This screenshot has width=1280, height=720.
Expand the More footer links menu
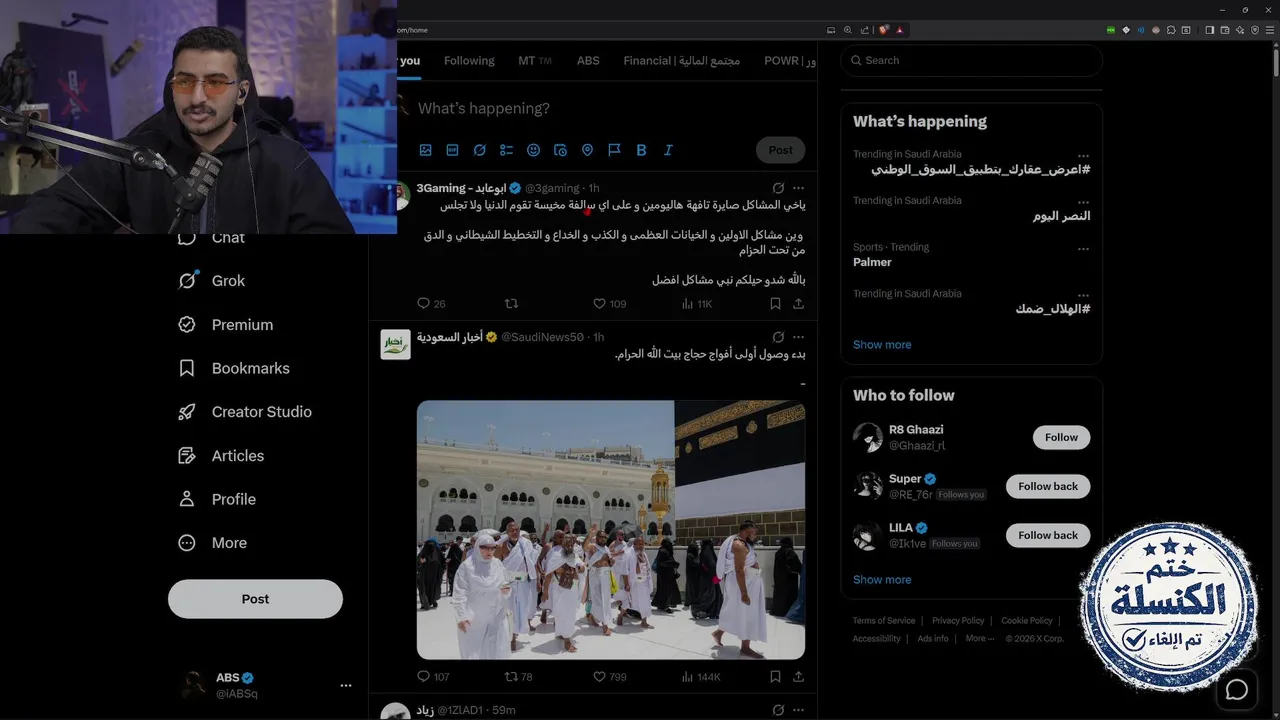click(x=980, y=638)
